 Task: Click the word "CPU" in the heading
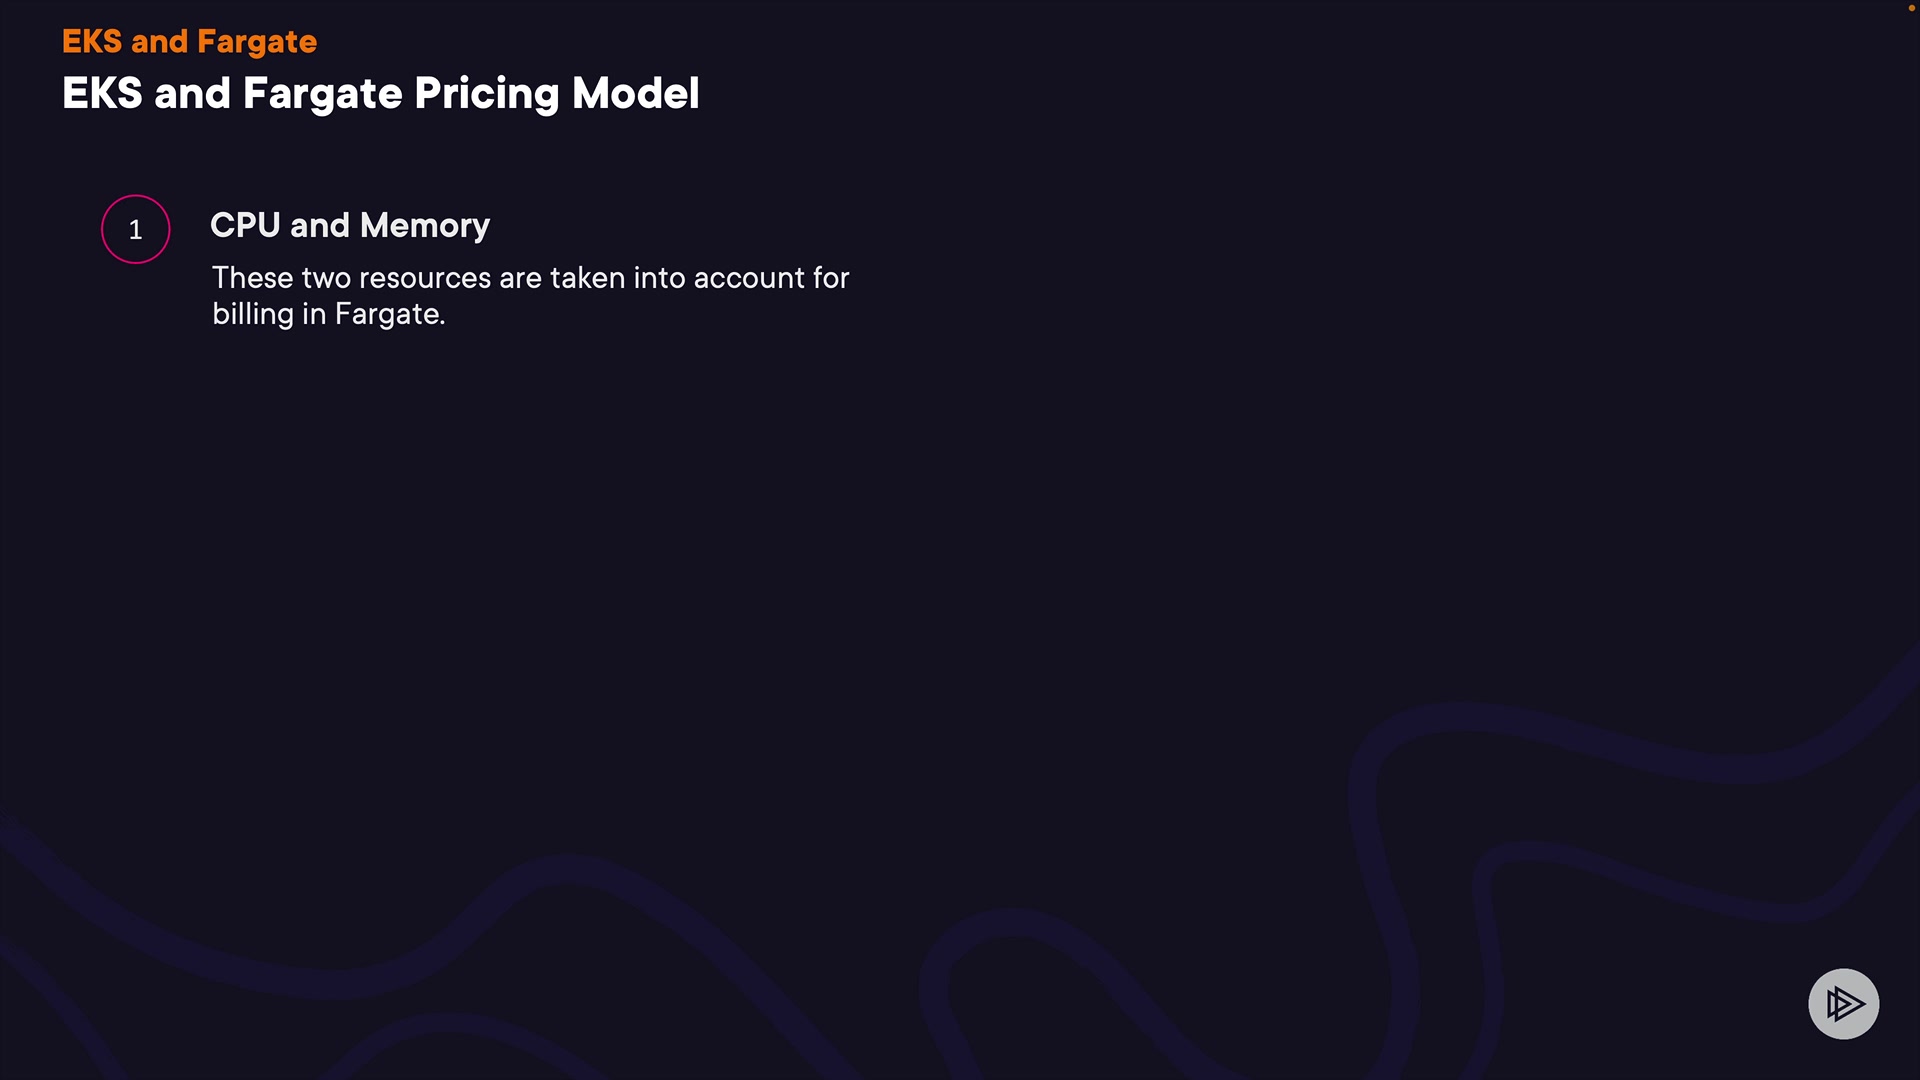[x=245, y=226]
